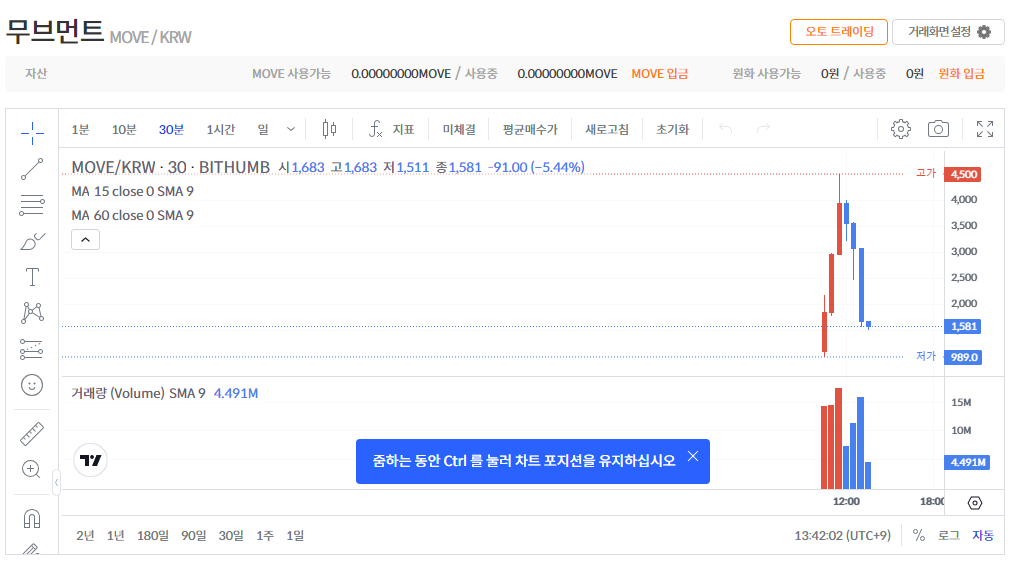
Task: Click the undo arrow
Action: (725, 129)
